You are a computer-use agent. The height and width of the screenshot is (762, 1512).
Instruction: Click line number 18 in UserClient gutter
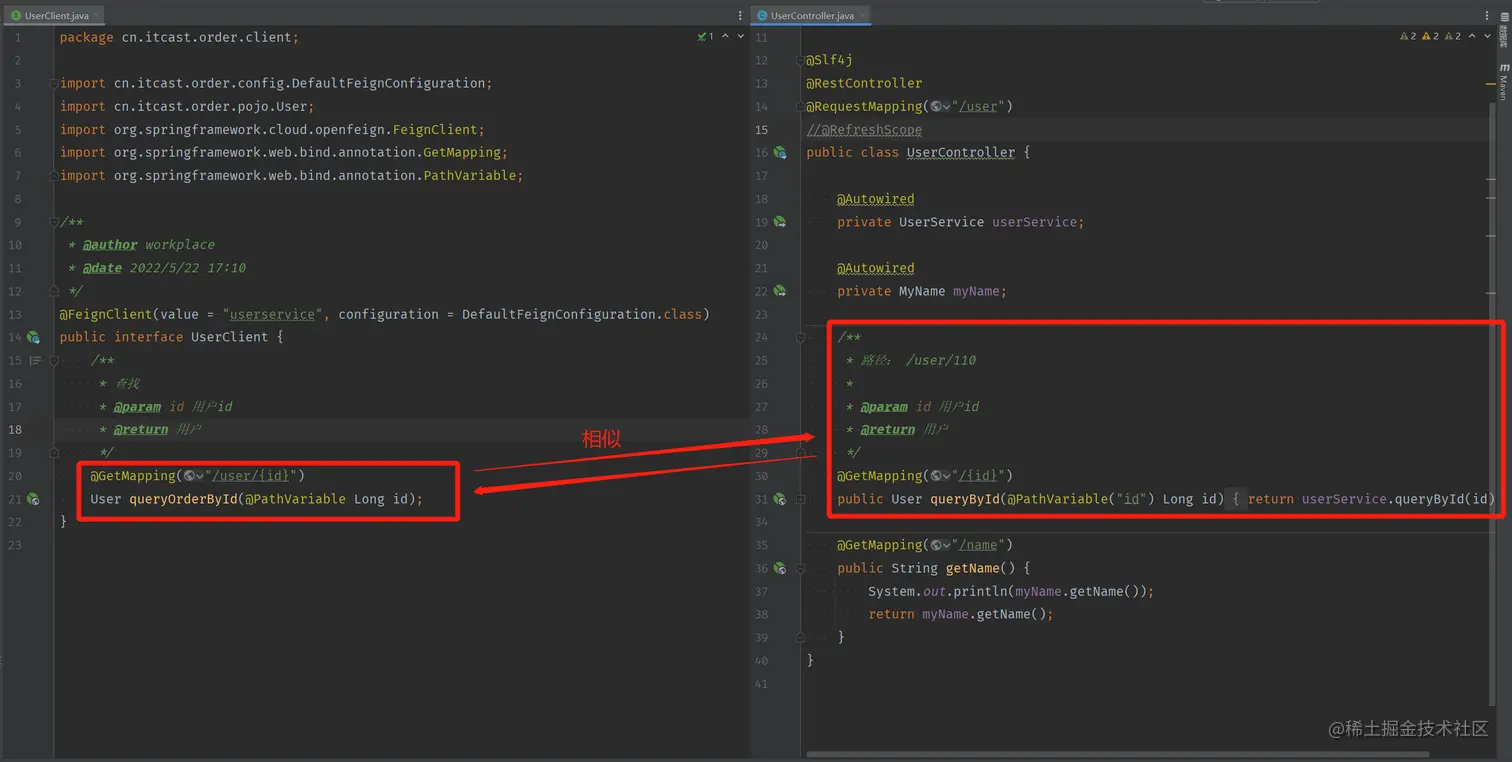15,430
